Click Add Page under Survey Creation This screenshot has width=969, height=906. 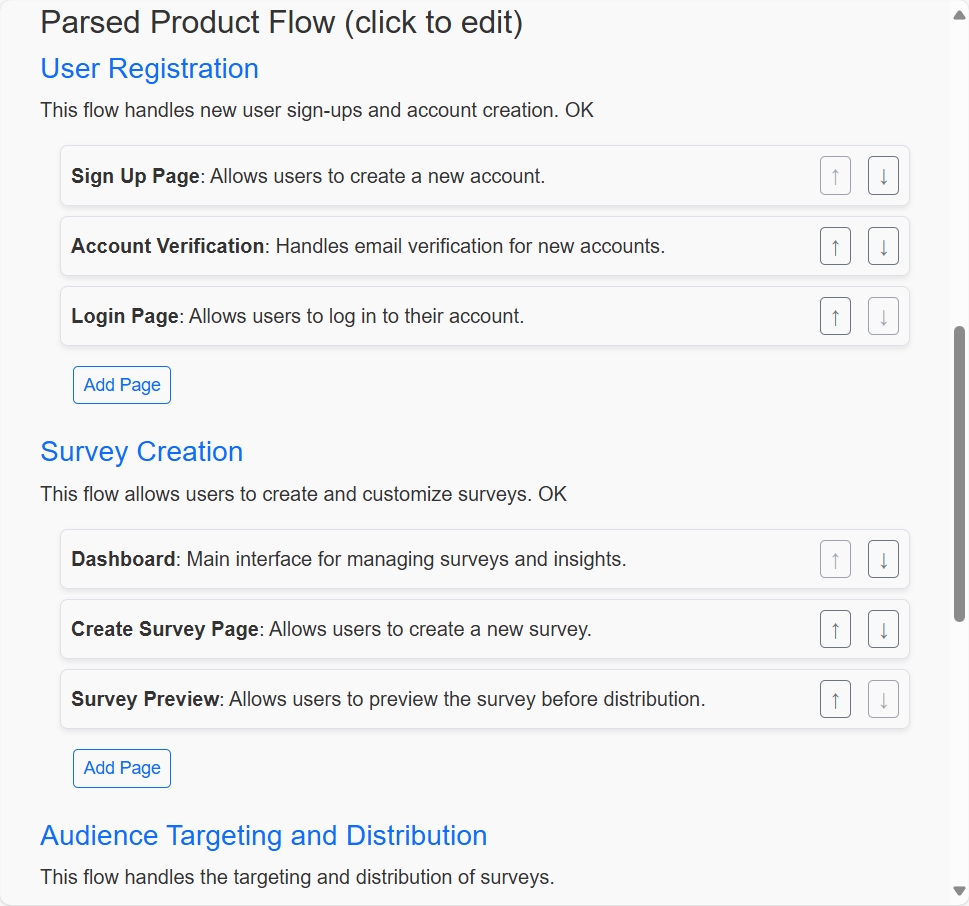click(122, 768)
